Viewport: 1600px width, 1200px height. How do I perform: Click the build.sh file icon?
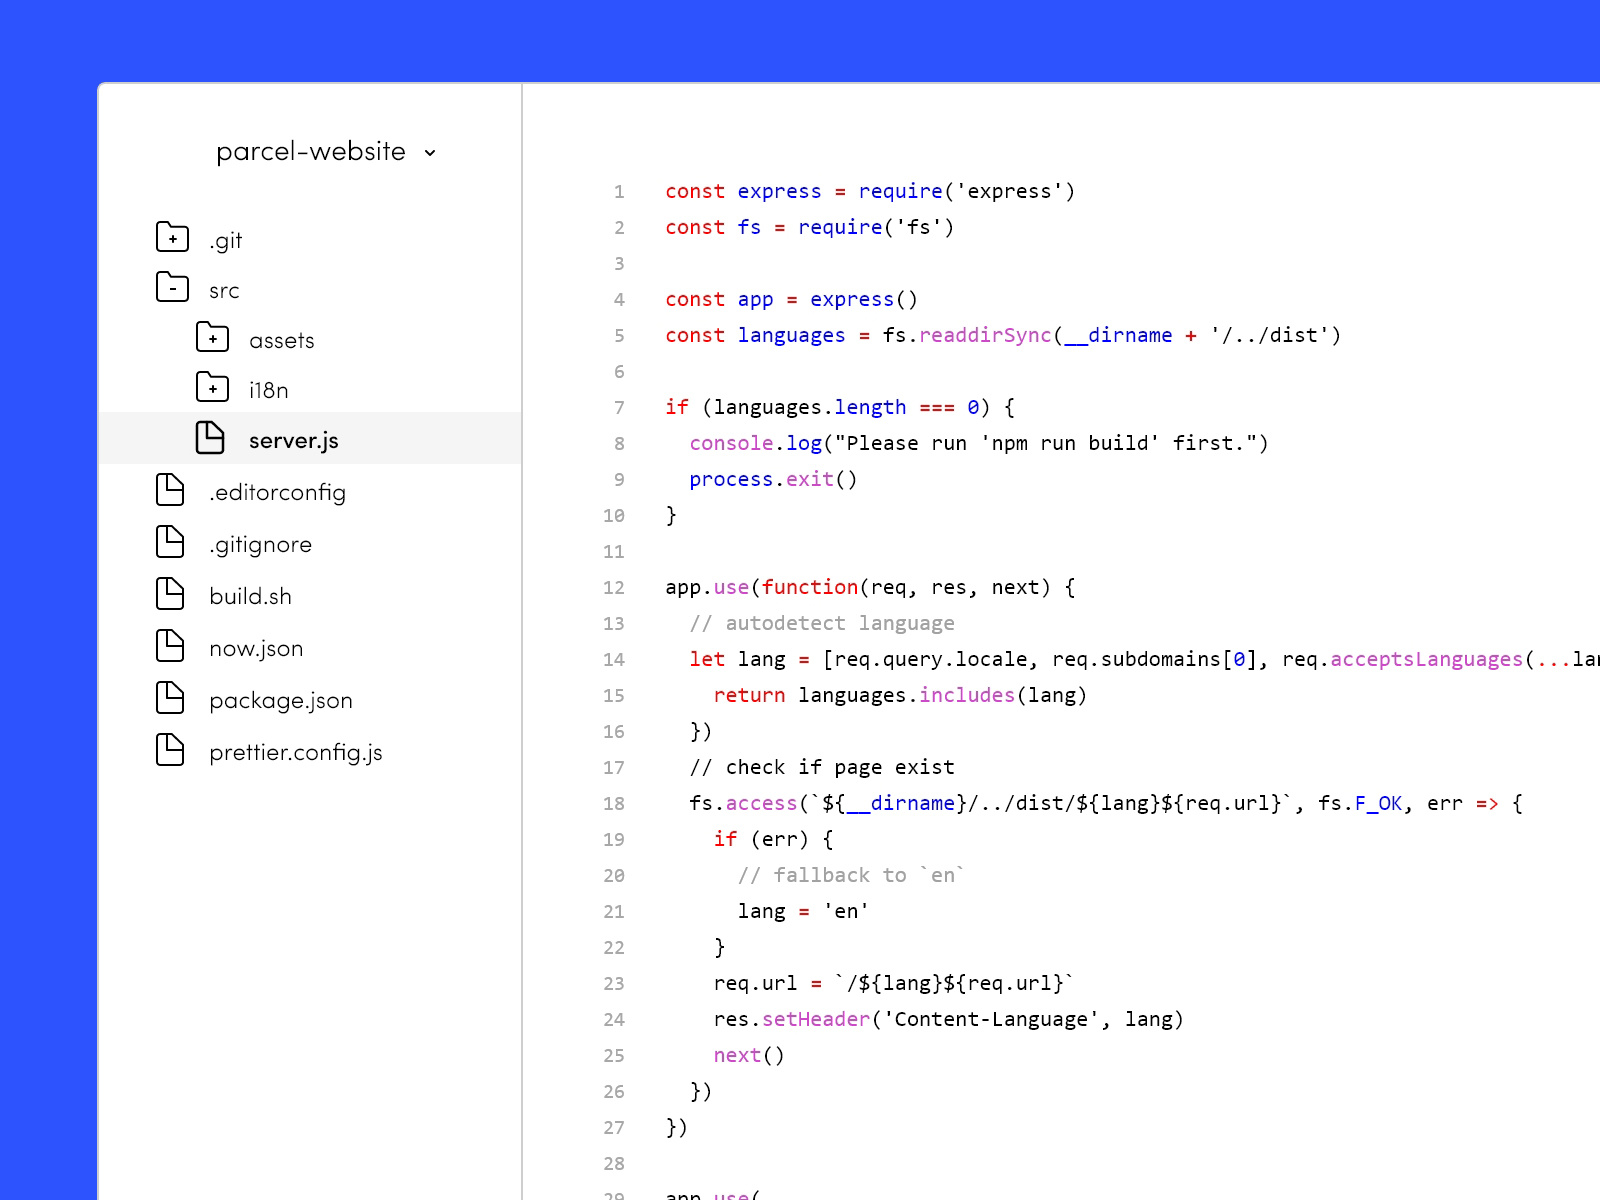172,594
